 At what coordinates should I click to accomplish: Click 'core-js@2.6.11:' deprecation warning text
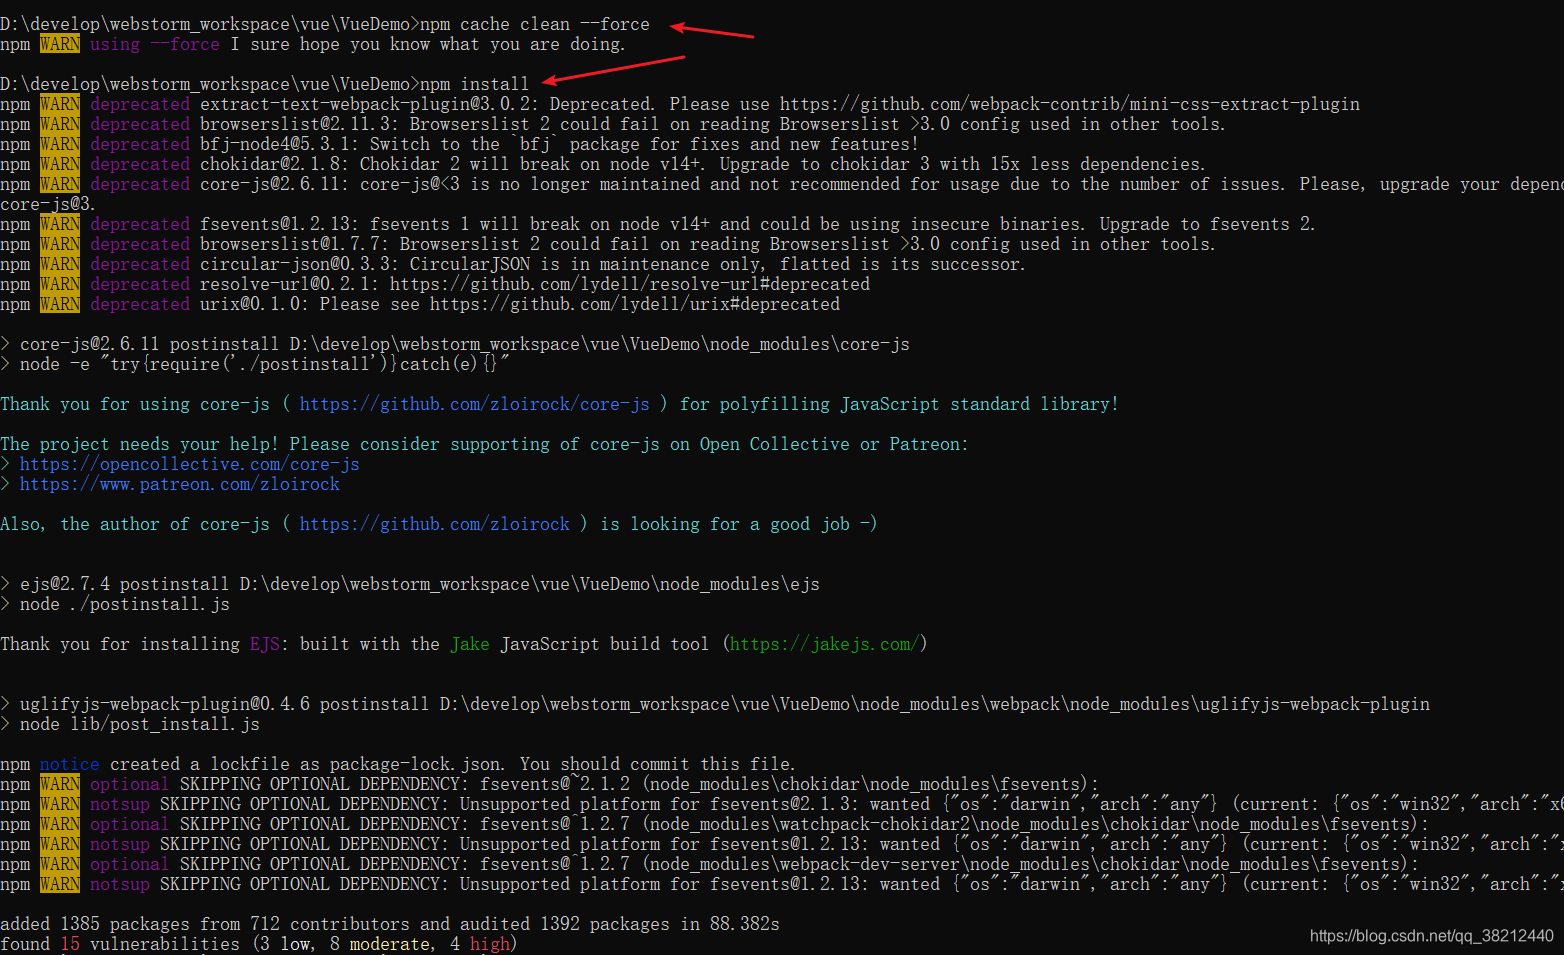[280, 184]
